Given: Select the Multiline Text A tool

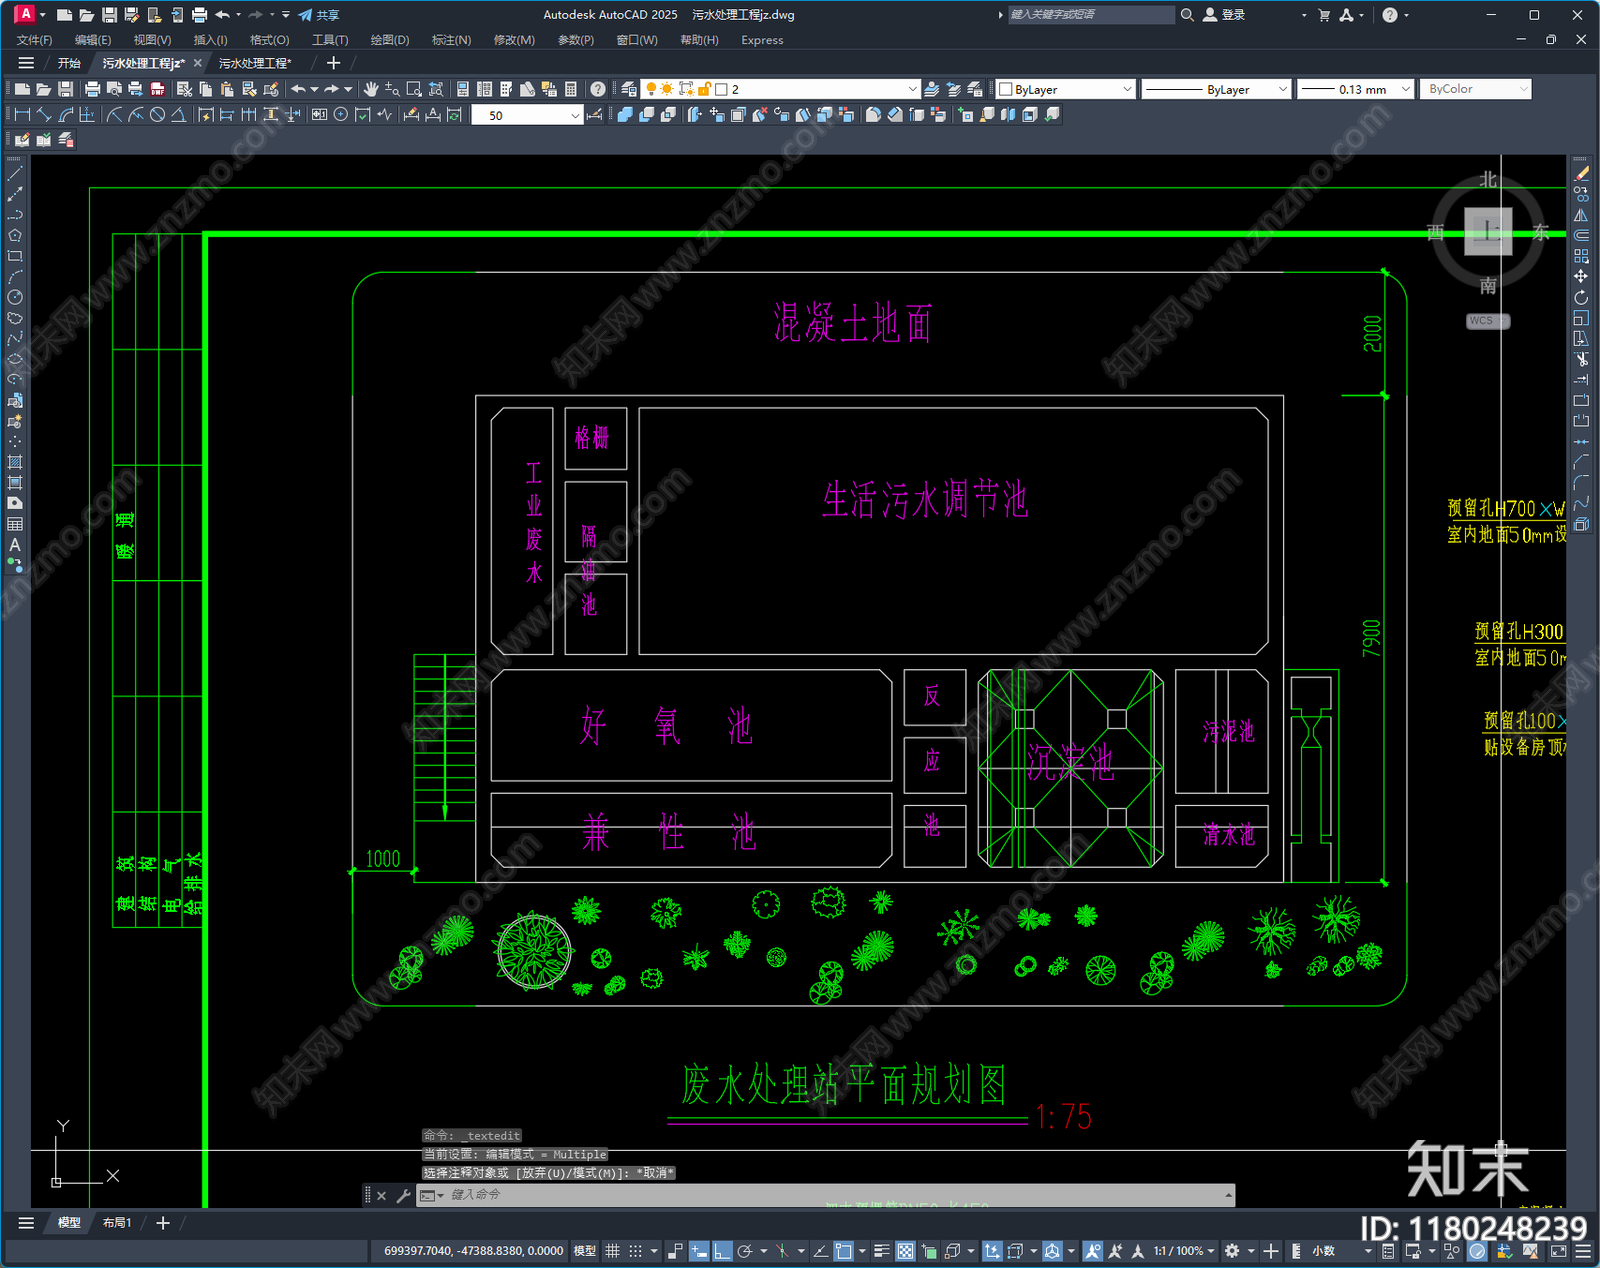Looking at the screenshot, I should coord(15,545).
